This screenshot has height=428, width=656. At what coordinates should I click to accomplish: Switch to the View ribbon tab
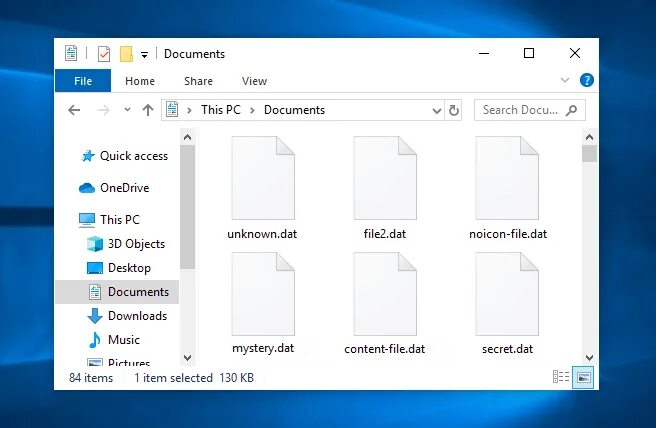(x=254, y=81)
